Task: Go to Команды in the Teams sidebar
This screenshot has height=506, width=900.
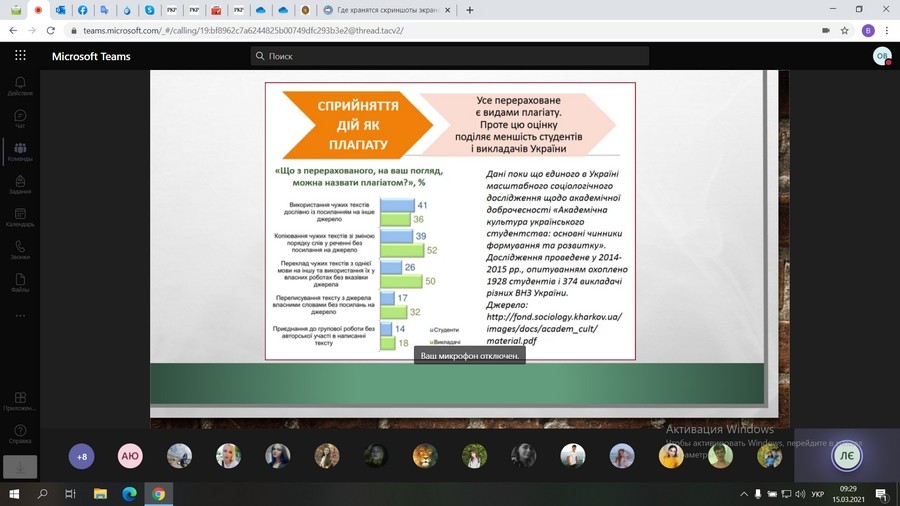Action: (20, 151)
